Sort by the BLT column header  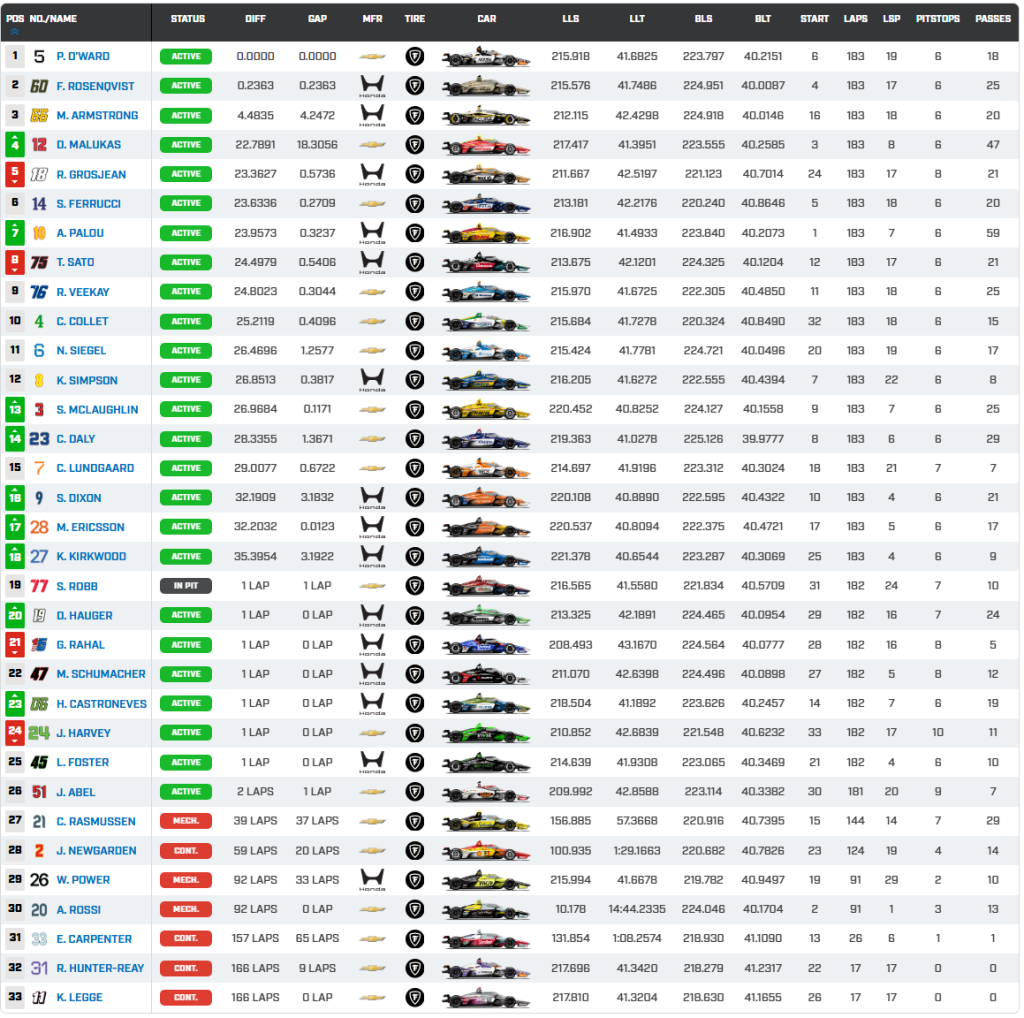coord(763,19)
